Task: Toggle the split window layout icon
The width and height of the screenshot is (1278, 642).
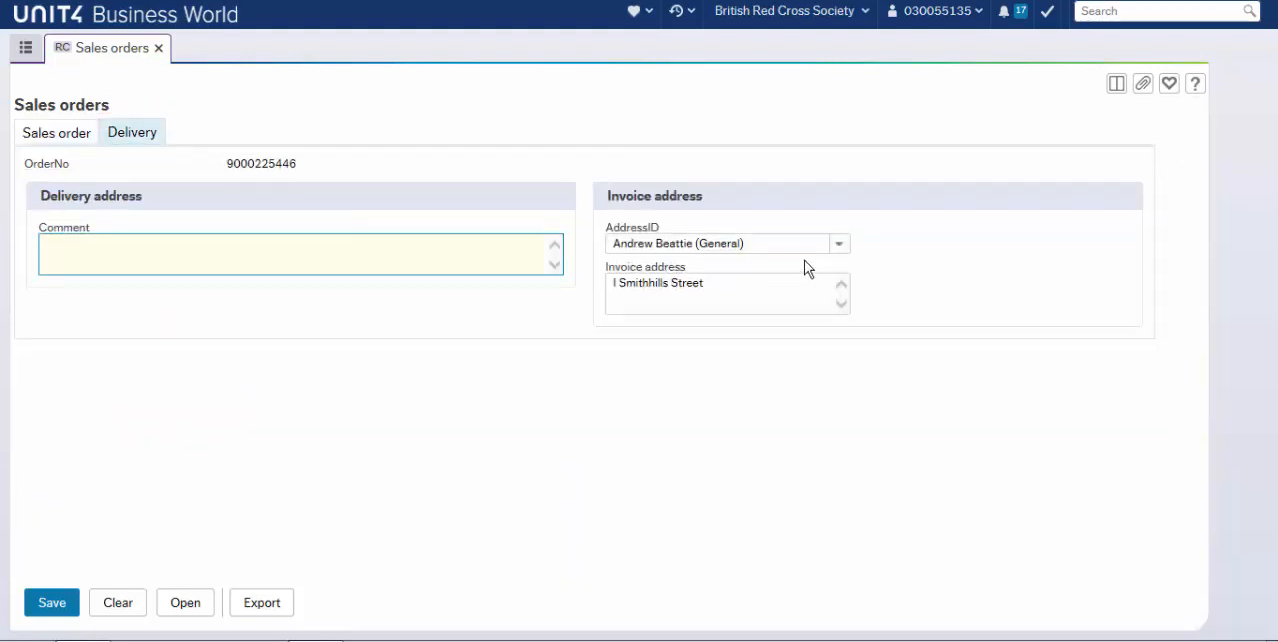Action: click(1117, 84)
